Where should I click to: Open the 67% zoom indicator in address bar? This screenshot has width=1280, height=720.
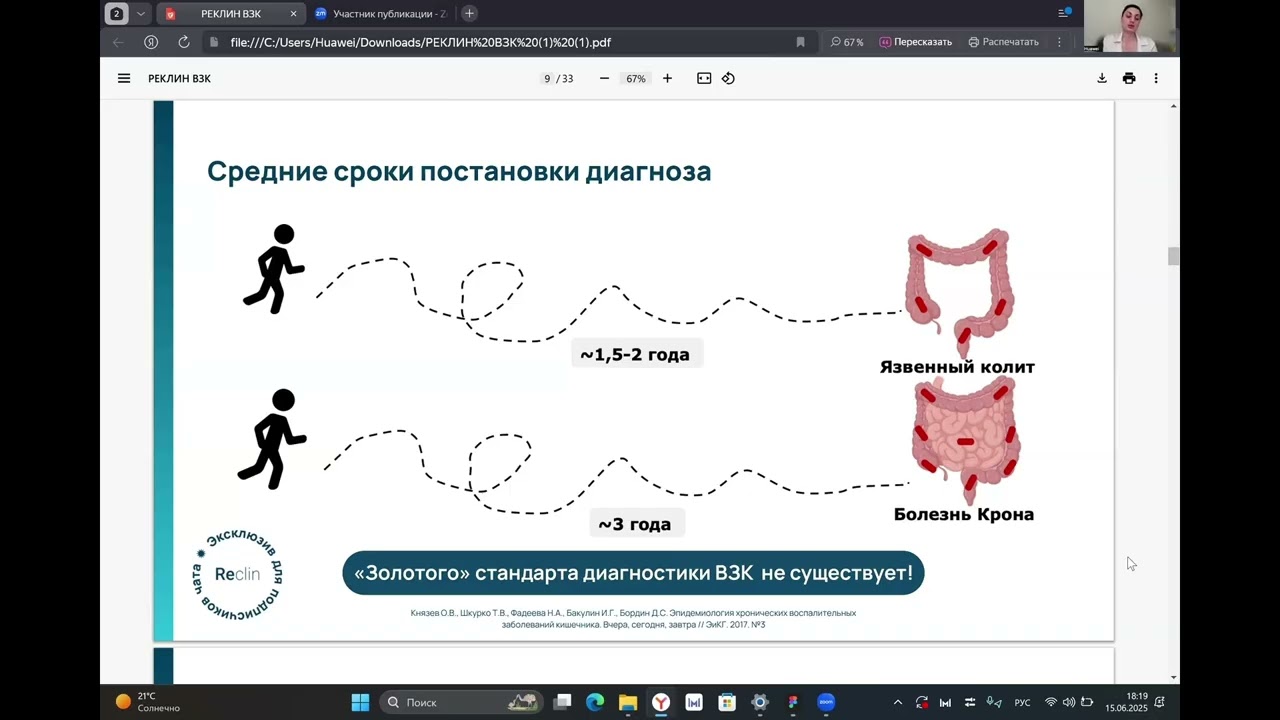[847, 42]
